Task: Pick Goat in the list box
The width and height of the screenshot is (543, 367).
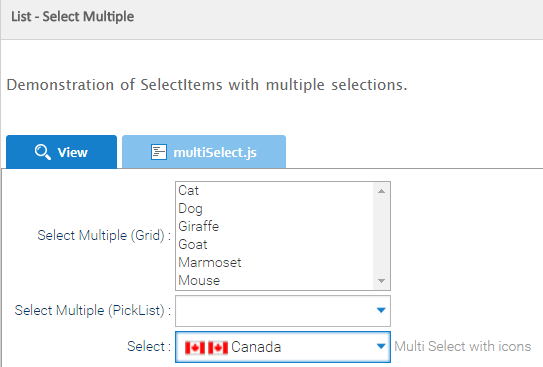Action: (275, 244)
